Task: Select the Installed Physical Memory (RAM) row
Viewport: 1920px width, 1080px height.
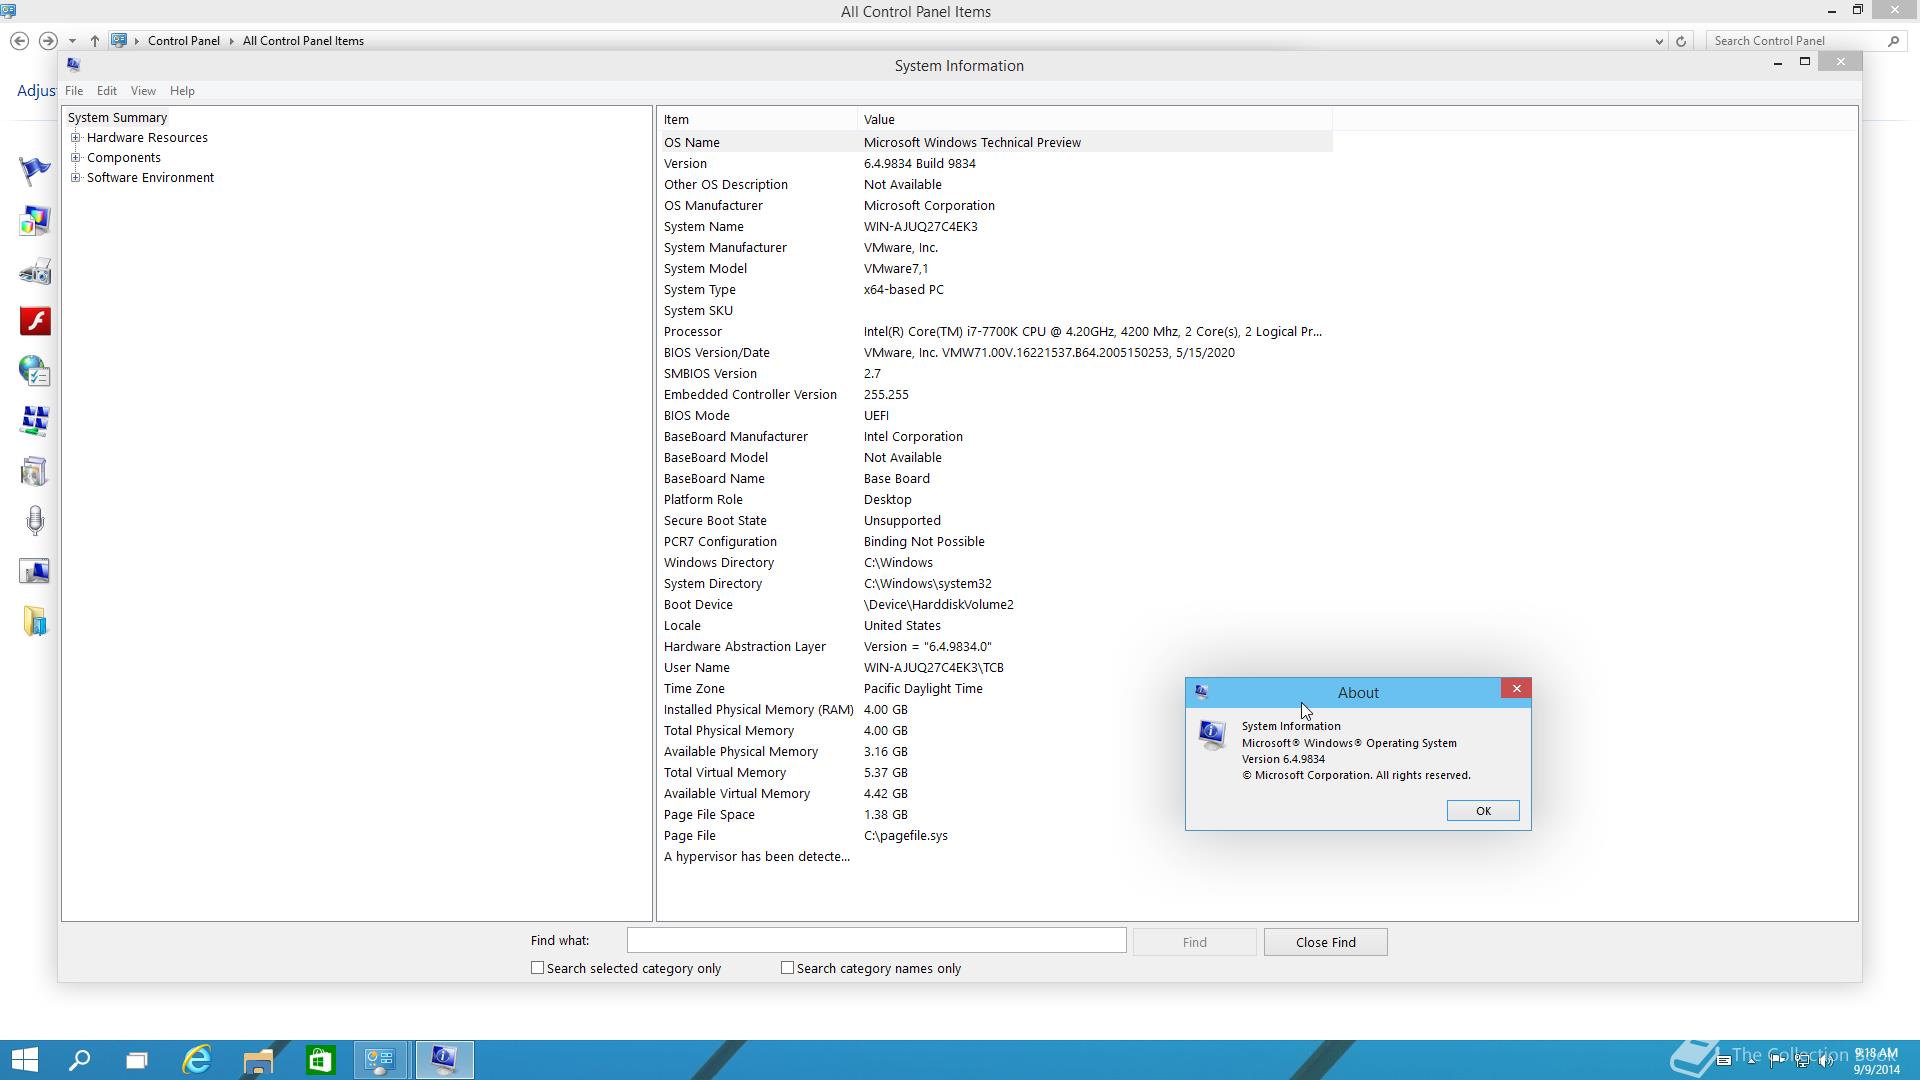Action: click(x=995, y=710)
